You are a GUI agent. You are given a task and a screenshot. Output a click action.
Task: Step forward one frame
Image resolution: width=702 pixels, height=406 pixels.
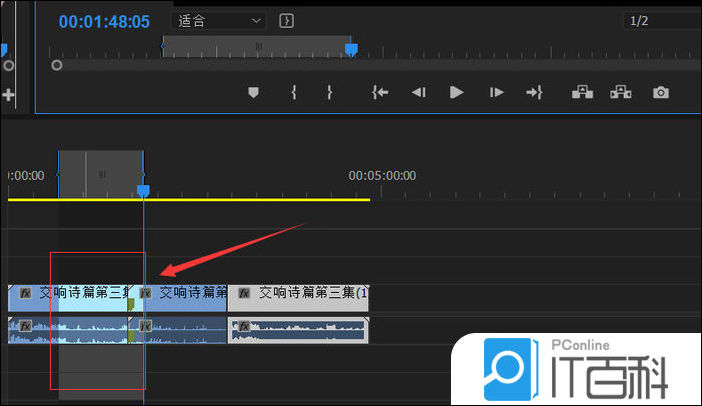pyautogui.click(x=496, y=92)
